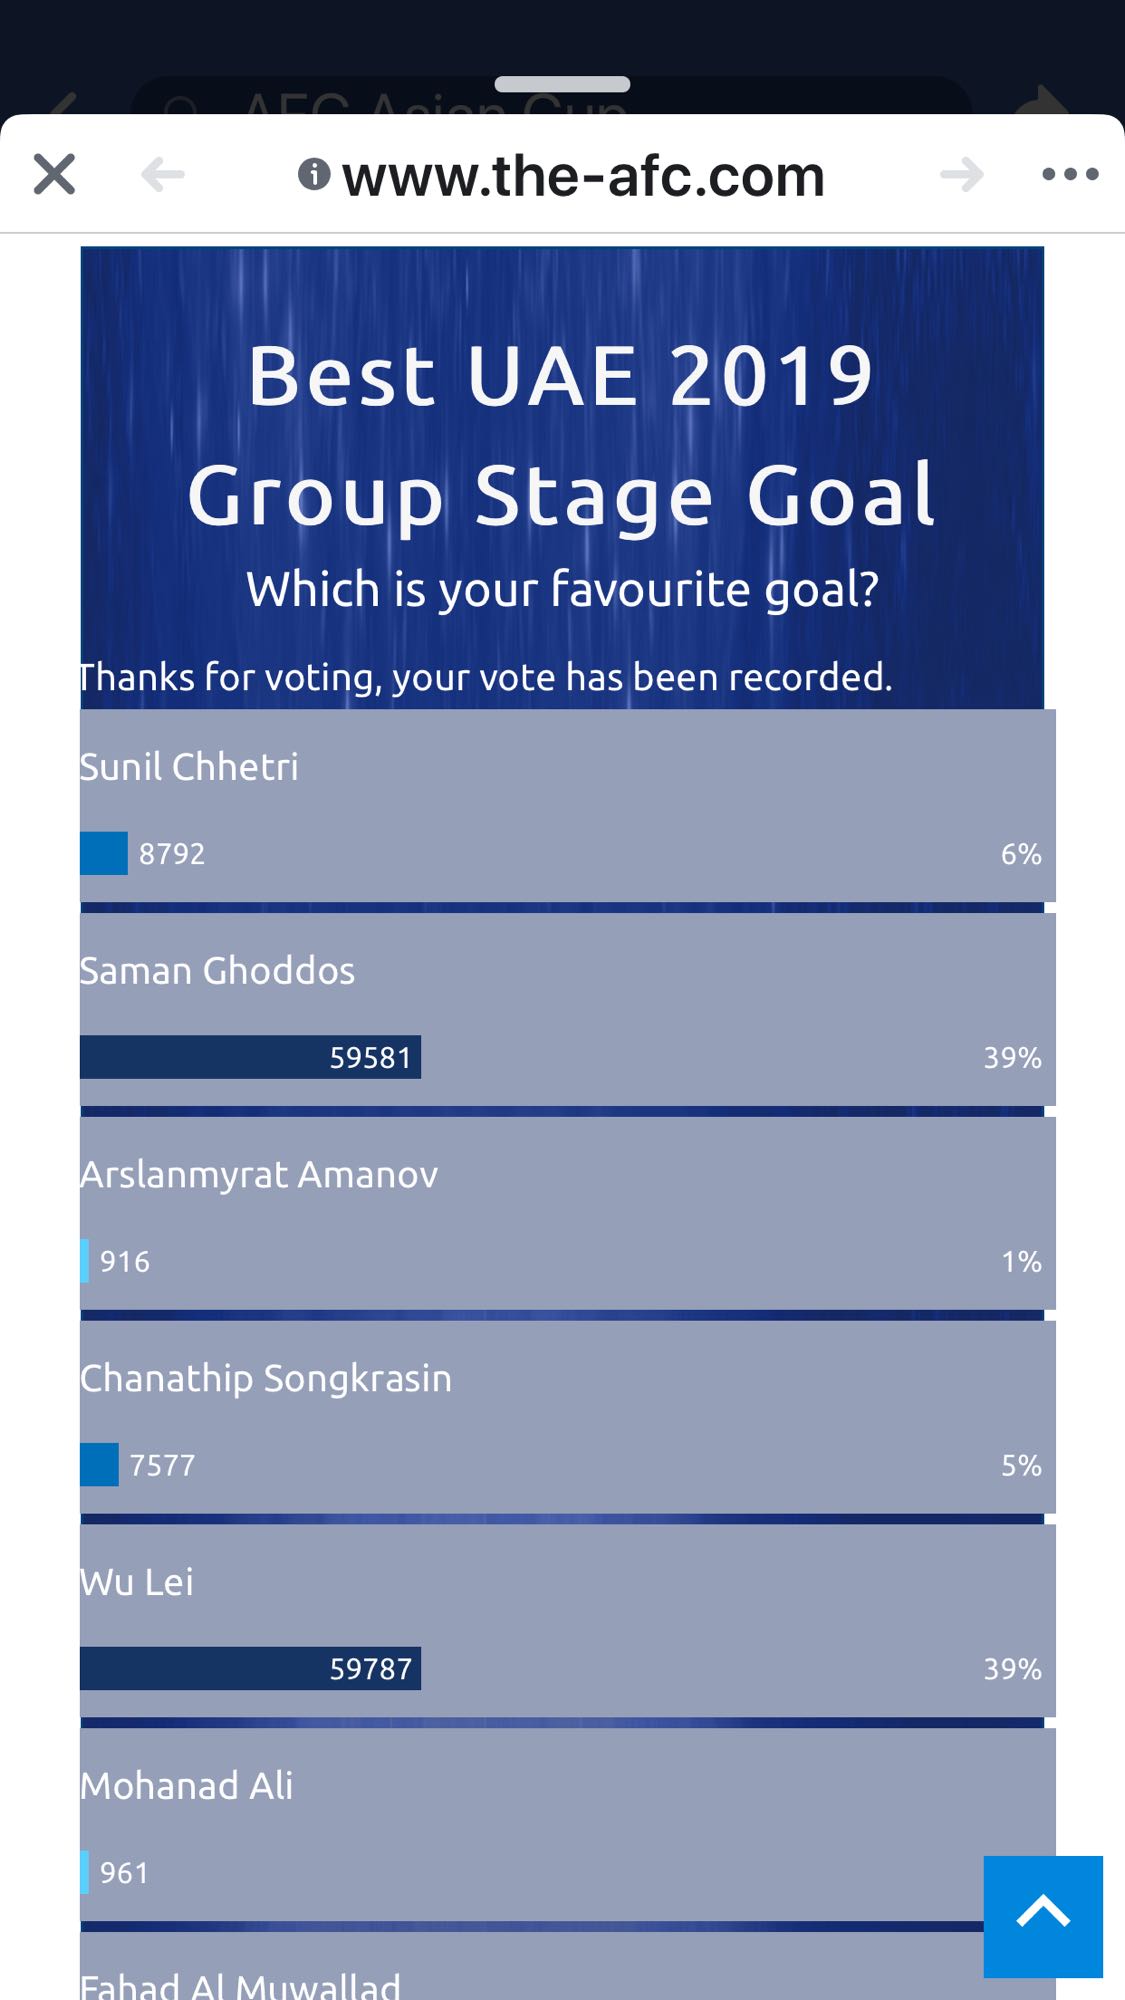
Task: Tap the browser forward arrow
Action: click(x=961, y=175)
